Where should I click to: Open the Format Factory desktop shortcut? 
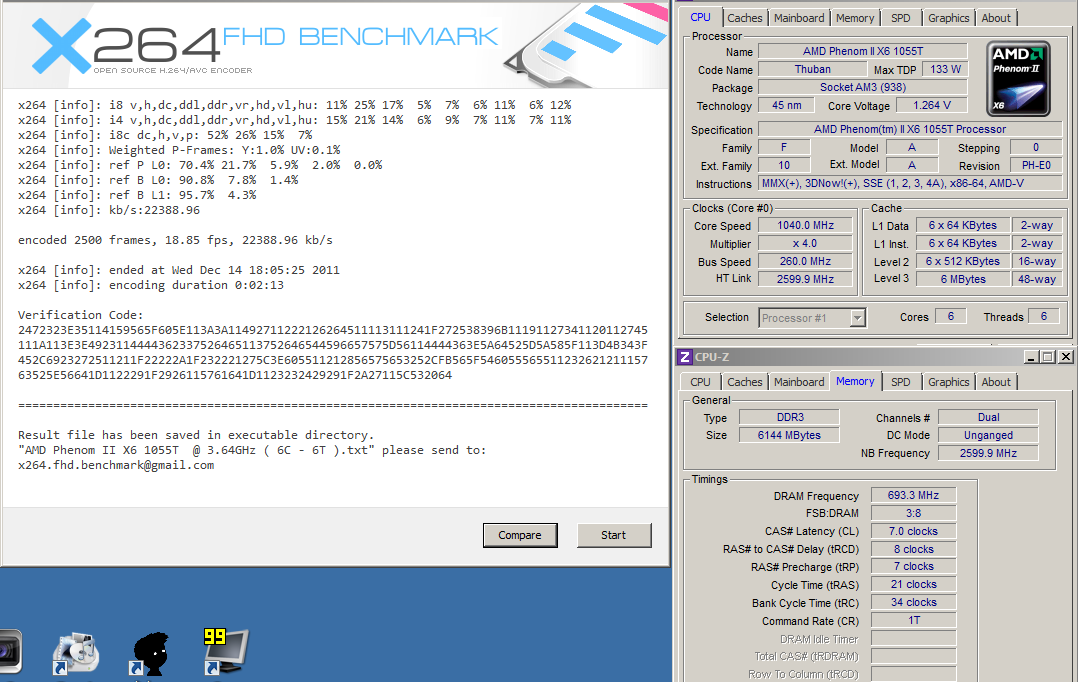(76, 652)
